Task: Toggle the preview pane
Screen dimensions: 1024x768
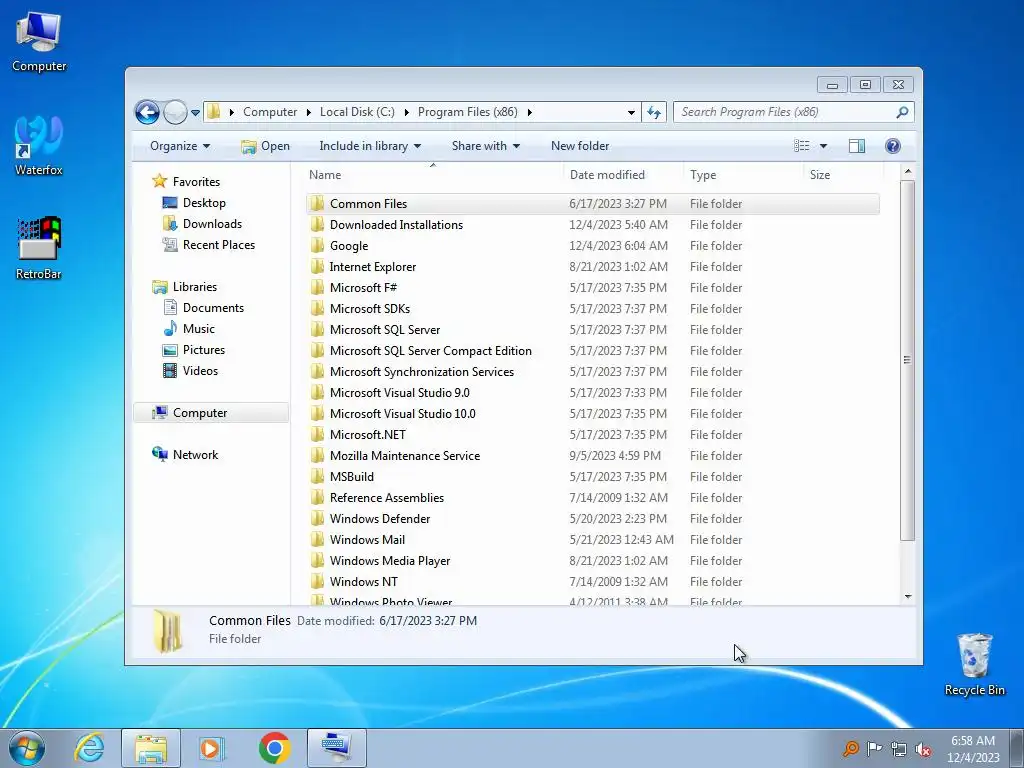Action: (x=857, y=146)
